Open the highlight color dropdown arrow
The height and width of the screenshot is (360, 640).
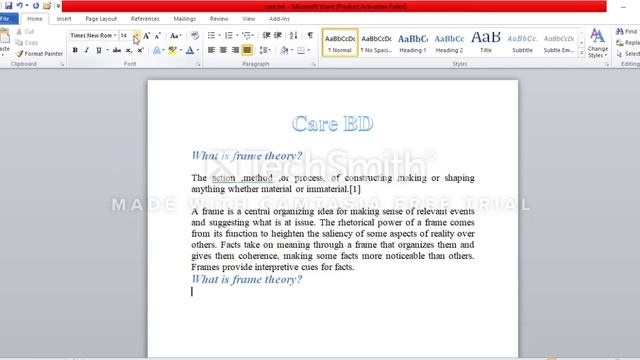click(x=181, y=50)
